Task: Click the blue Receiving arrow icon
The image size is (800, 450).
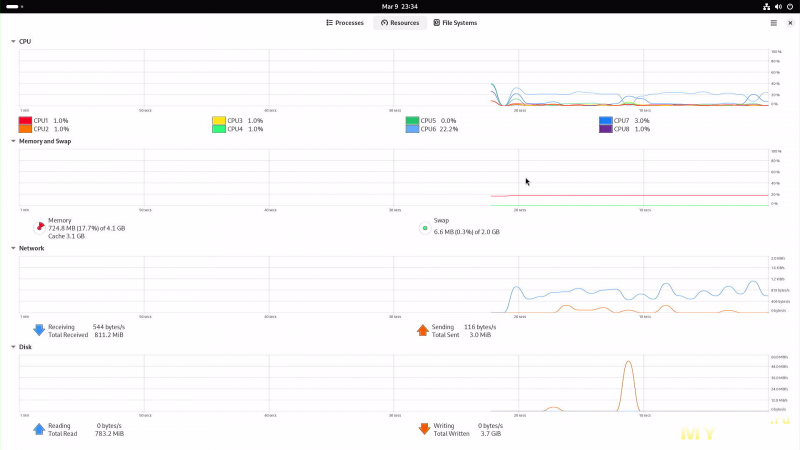Action: (39, 330)
